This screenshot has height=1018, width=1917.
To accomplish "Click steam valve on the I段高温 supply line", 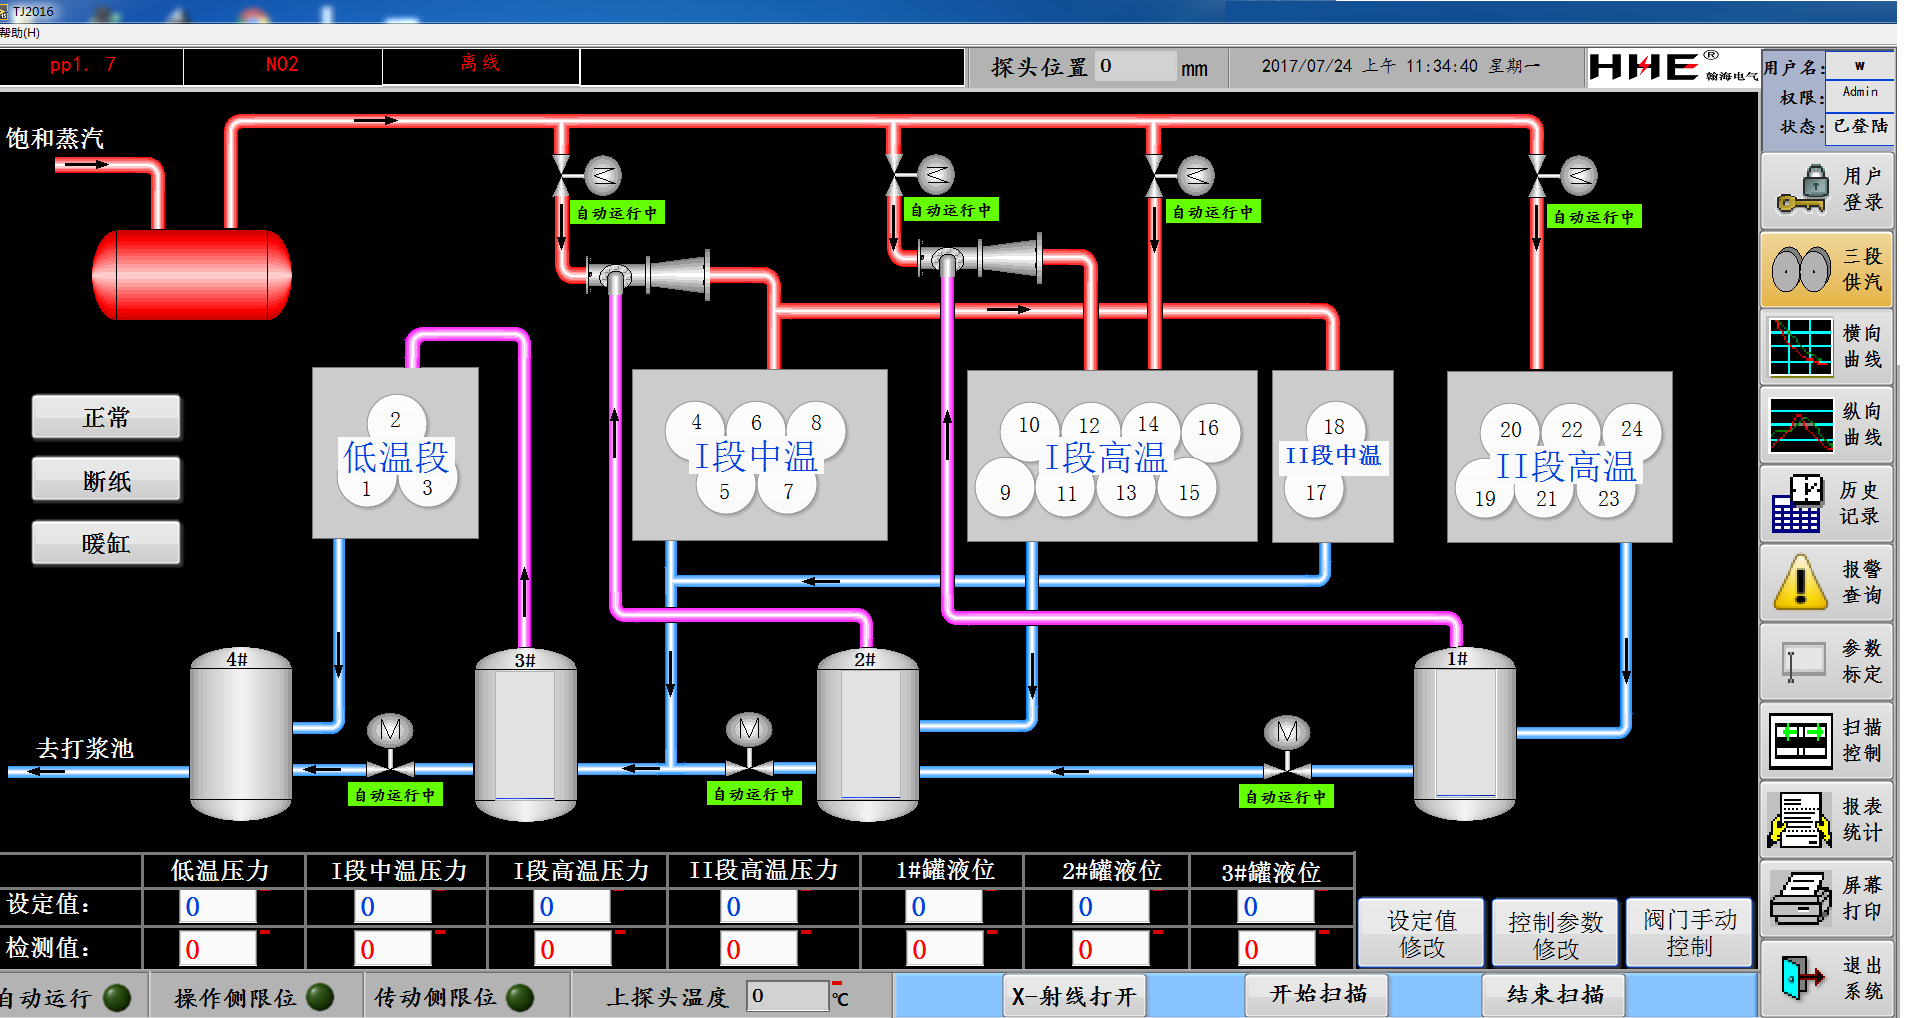I will (x=1181, y=176).
